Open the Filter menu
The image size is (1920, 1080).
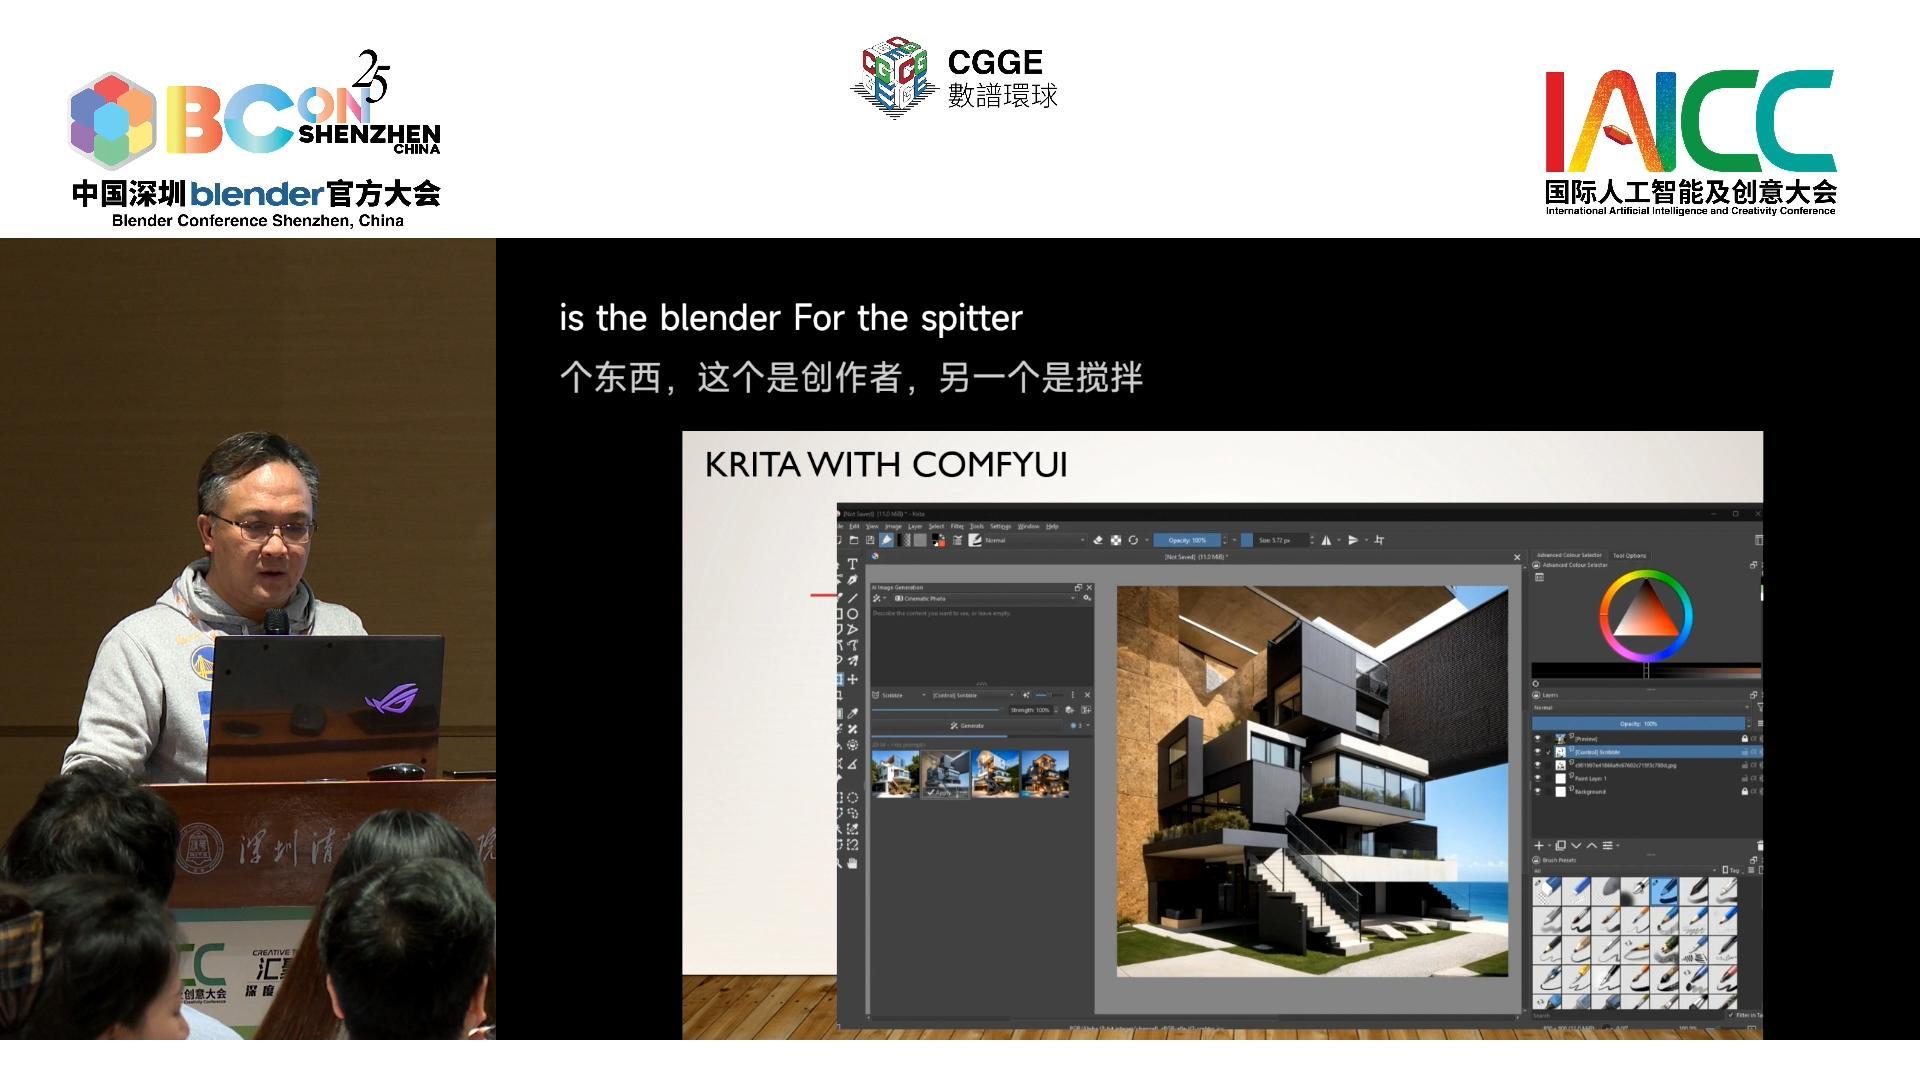(x=957, y=526)
